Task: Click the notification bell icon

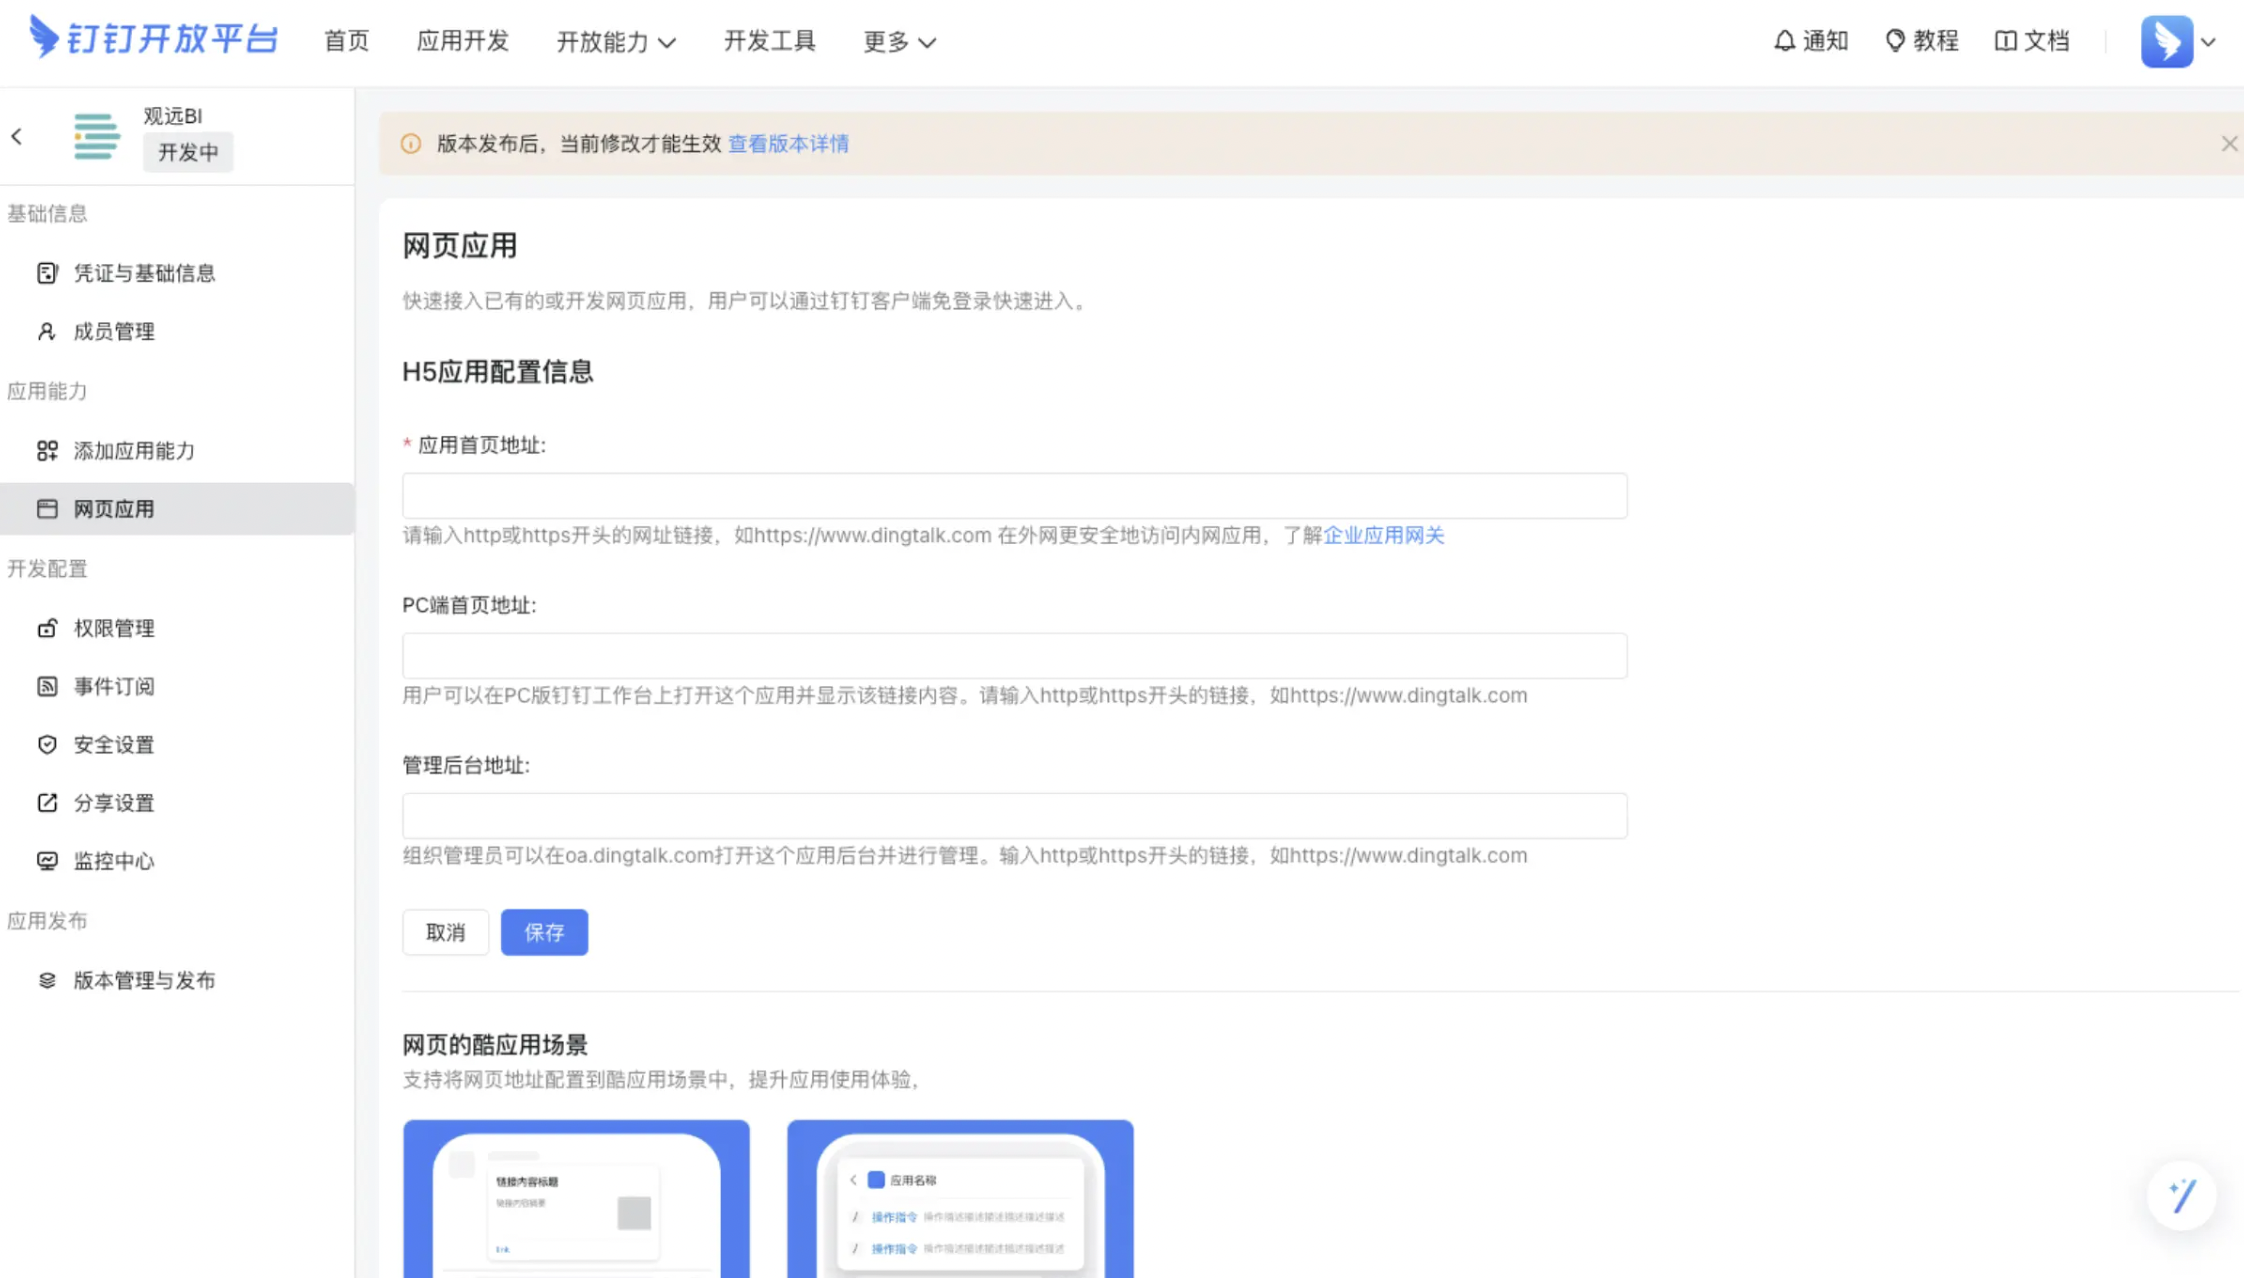Action: coord(1784,41)
